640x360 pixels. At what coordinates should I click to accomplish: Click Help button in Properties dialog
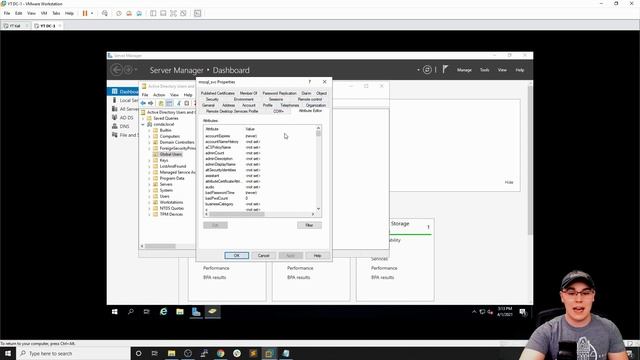click(x=317, y=256)
